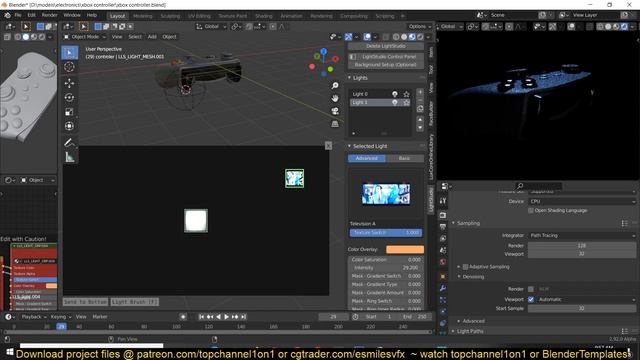The image size is (640, 360).
Task: Play the timeline animation
Action: [227, 317]
